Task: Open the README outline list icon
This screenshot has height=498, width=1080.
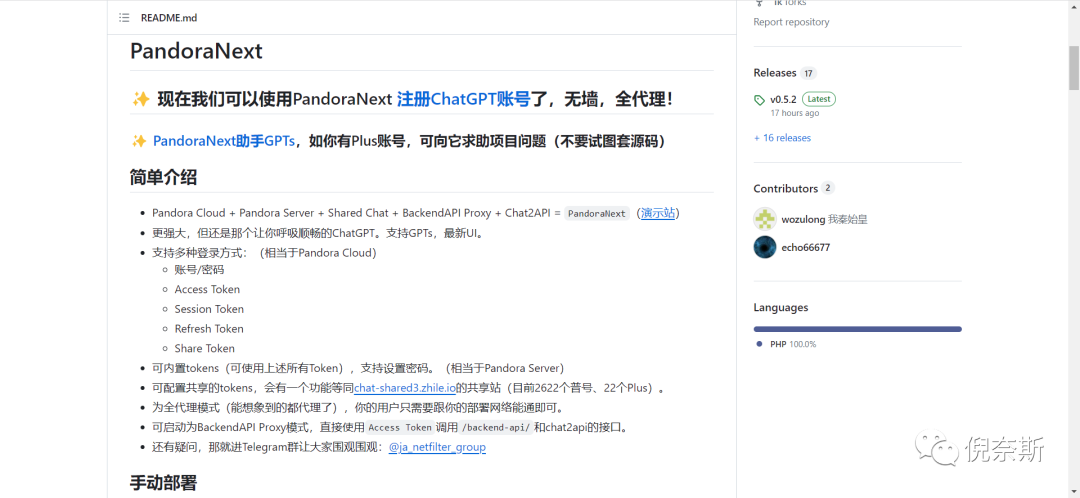Action: point(124,18)
